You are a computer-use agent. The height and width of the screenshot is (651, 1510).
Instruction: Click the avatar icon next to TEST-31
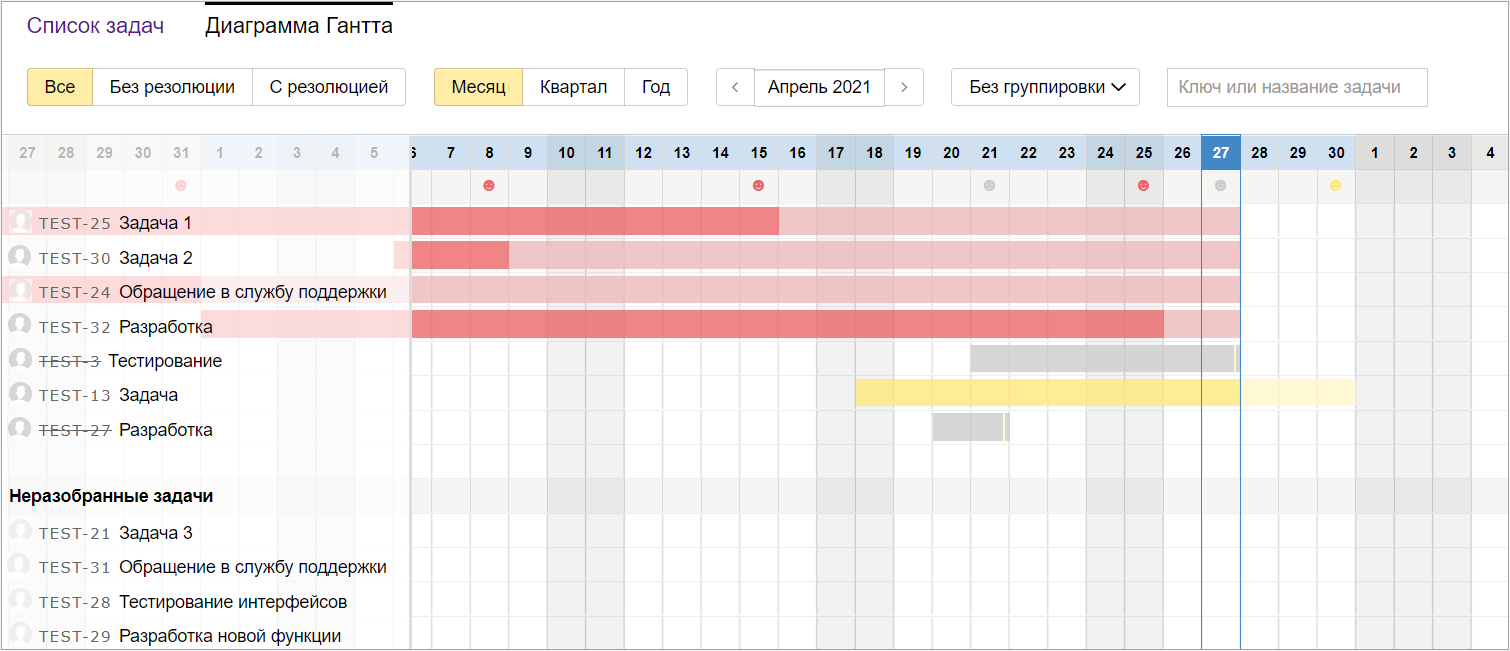pyautogui.click(x=19, y=566)
